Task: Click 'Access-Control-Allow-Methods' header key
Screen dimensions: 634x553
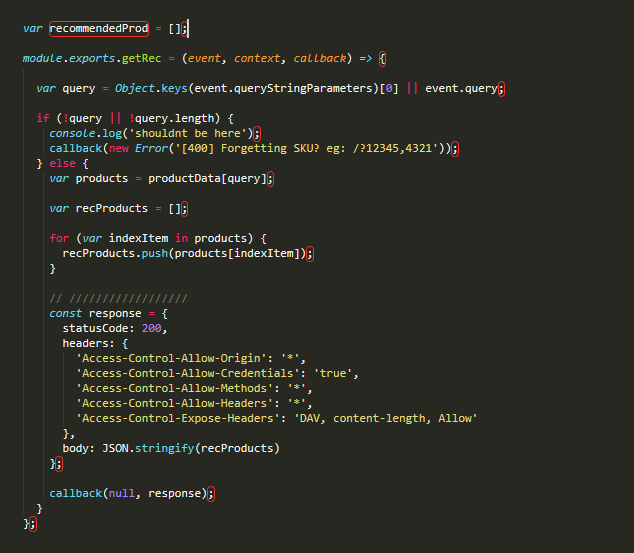Action: [174, 388]
